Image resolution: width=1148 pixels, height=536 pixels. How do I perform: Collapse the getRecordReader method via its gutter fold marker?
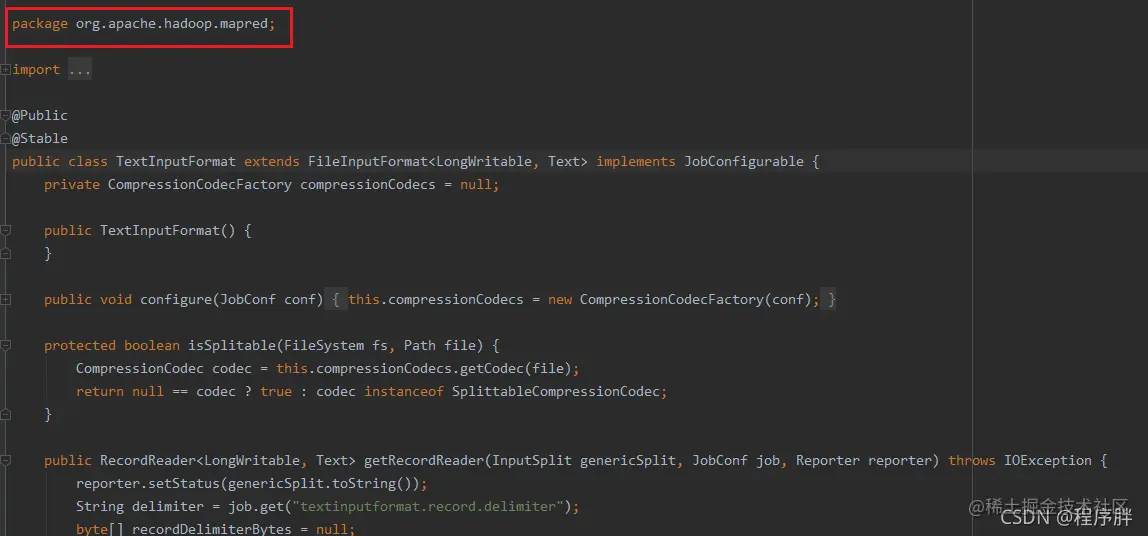pyautogui.click(x=5, y=461)
